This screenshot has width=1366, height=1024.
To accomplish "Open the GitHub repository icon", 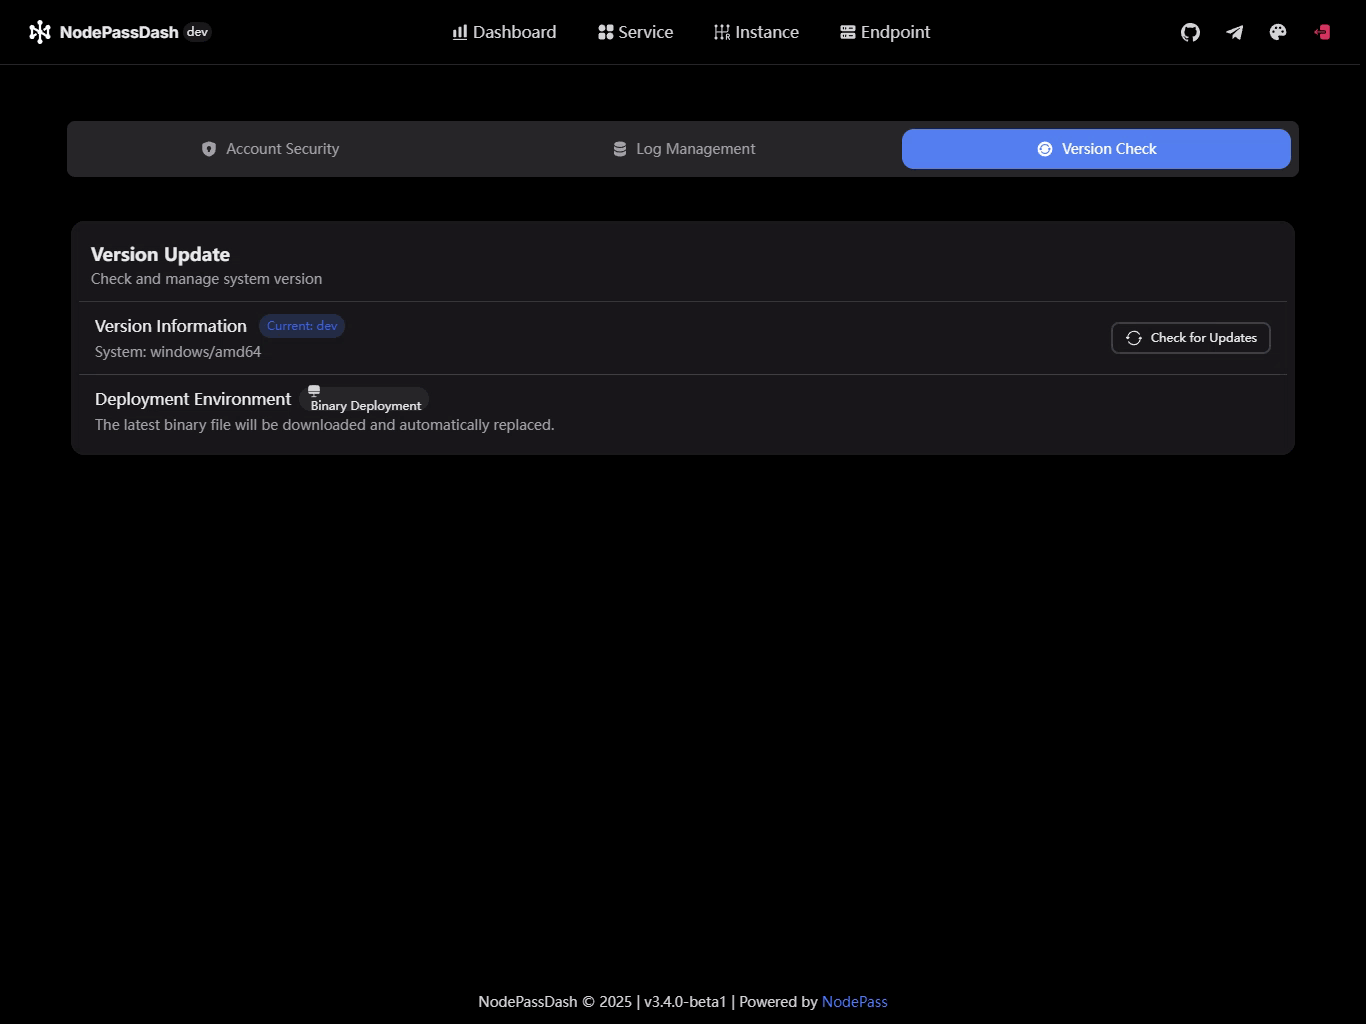I will pyautogui.click(x=1190, y=32).
